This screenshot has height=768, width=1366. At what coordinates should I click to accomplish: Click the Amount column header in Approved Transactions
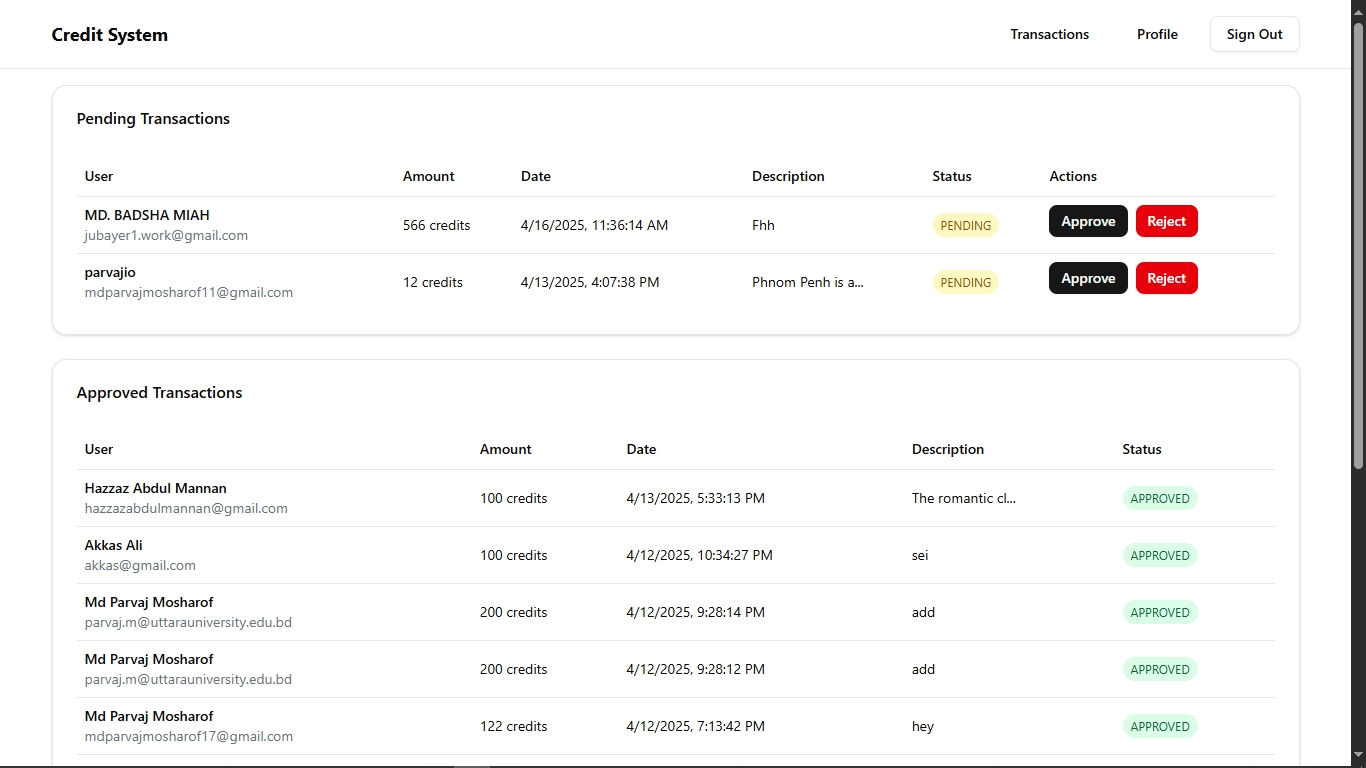click(x=505, y=449)
